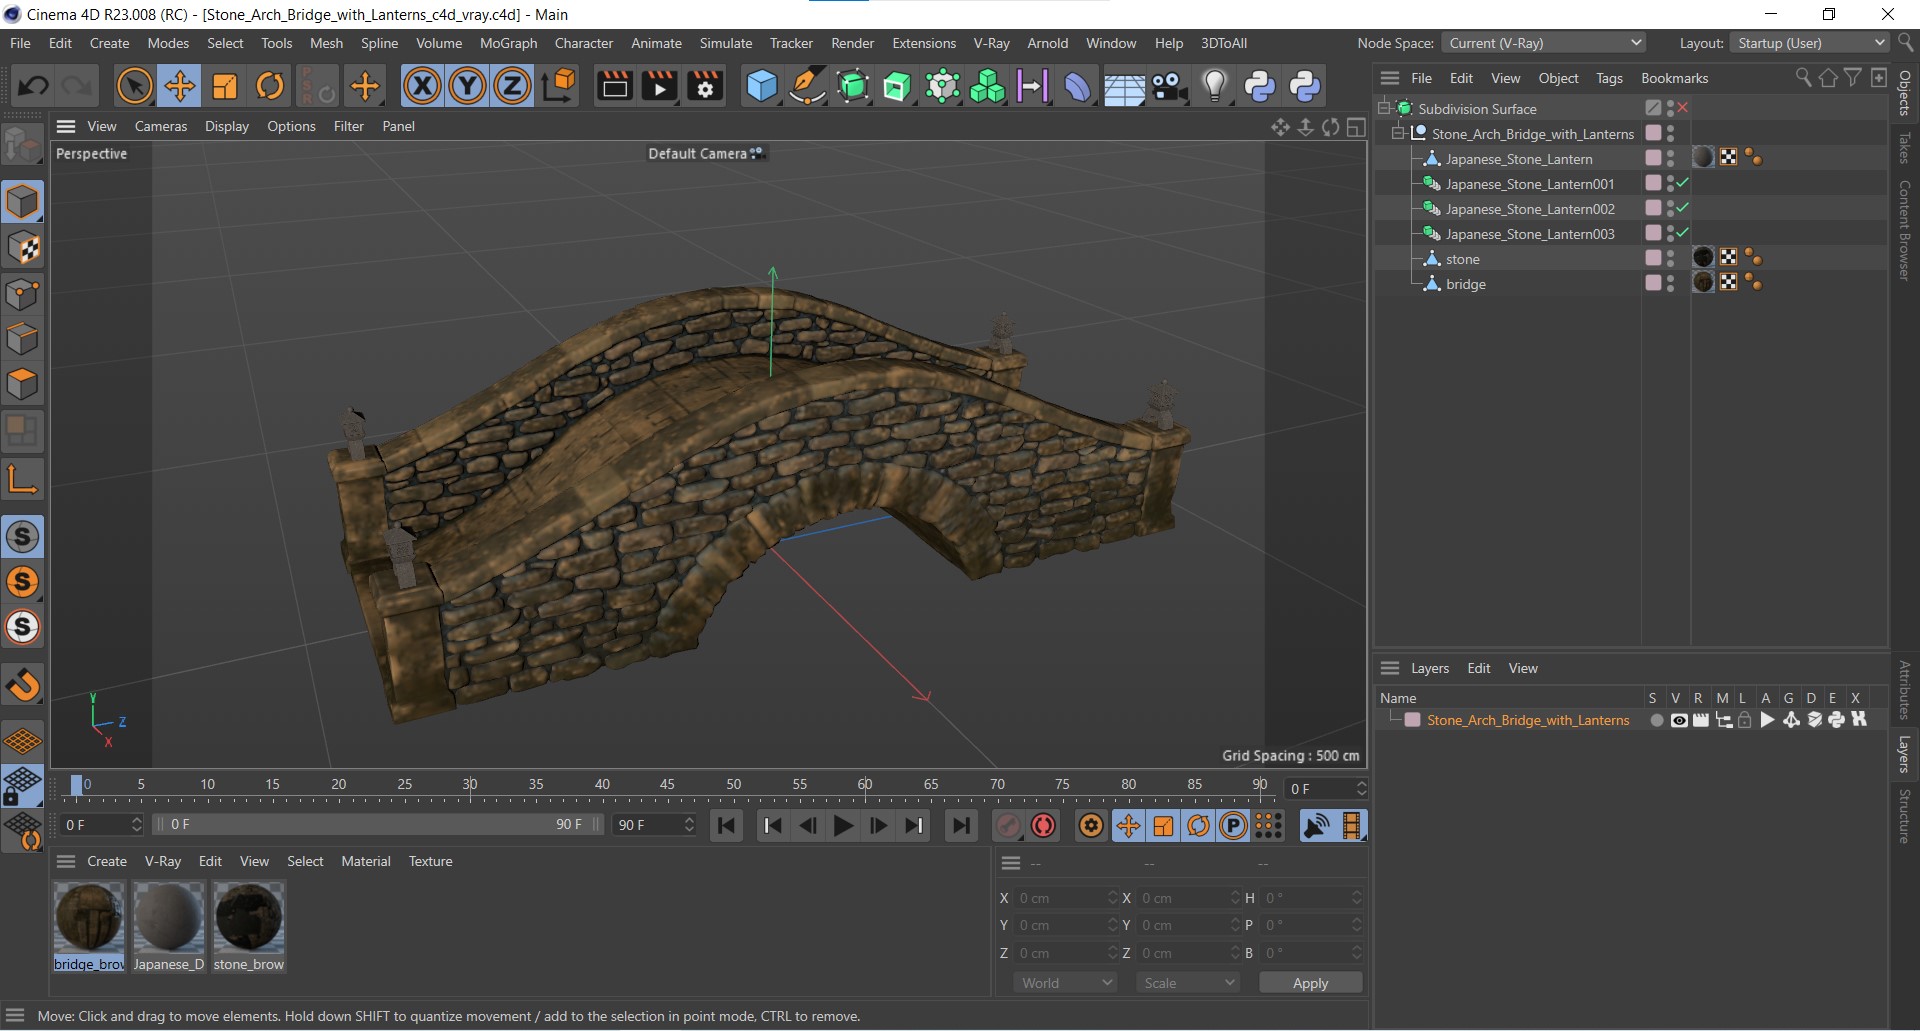Toggle the Y axis lock
This screenshot has height=1031, width=1920.
coord(467,86)
